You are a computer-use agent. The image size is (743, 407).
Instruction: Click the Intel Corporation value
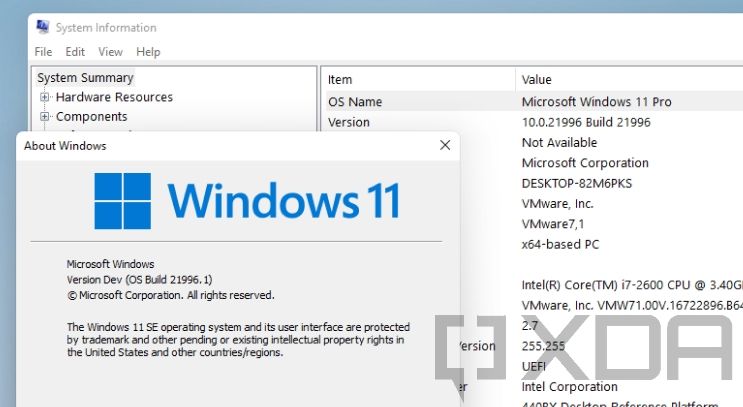(569, 387)
